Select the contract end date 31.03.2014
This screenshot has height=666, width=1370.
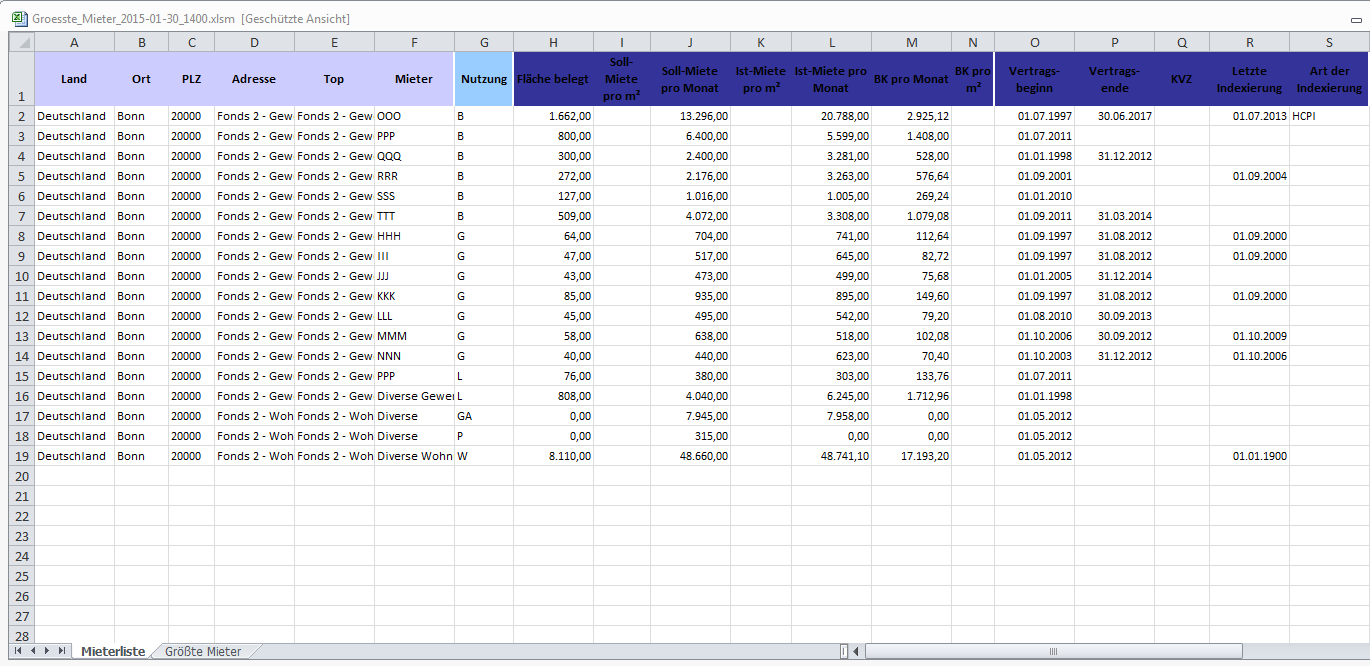(1115, 216)
